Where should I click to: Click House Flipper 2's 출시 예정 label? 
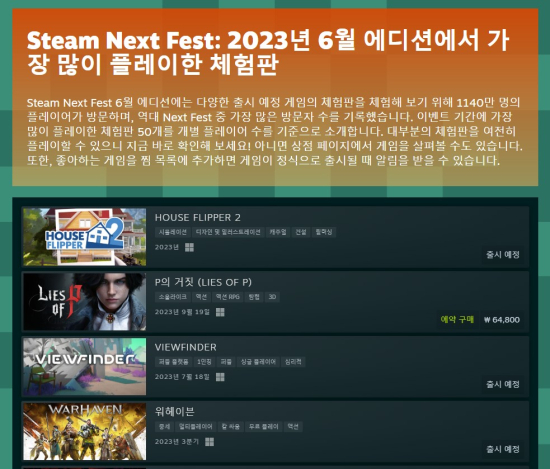[x=503, y=255]
